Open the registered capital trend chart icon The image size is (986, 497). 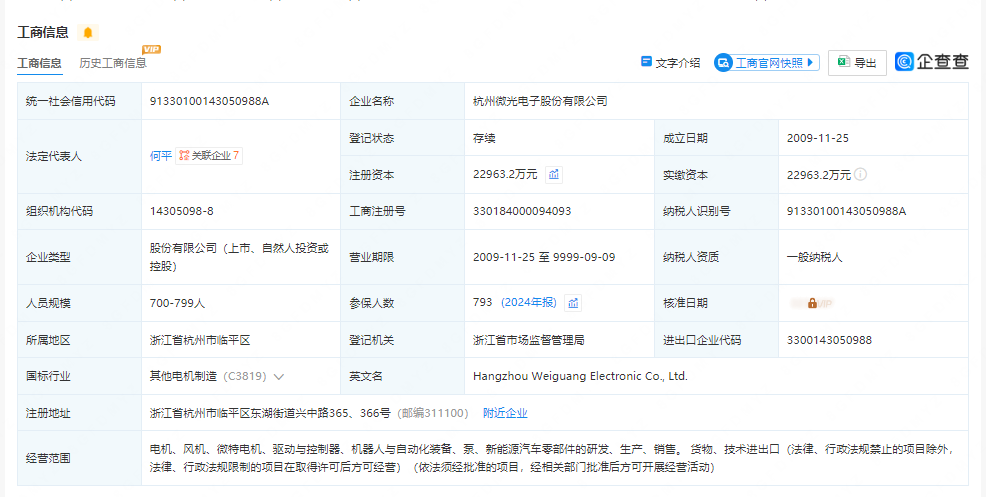coord(554,174)
